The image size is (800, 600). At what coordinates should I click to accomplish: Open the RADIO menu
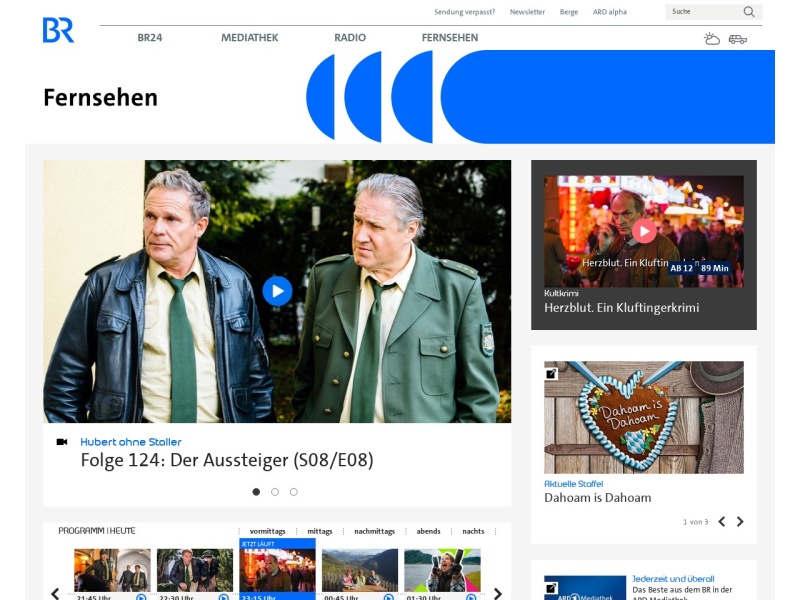click(x=350, y=38)
